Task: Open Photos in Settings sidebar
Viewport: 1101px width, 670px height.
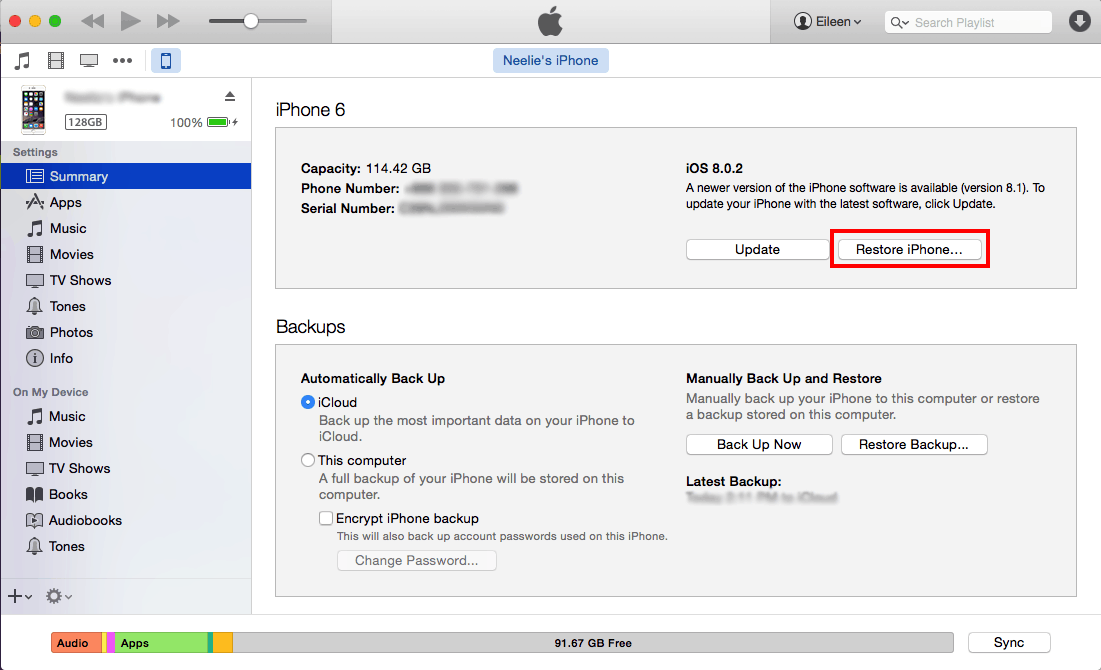Action: 126,332
